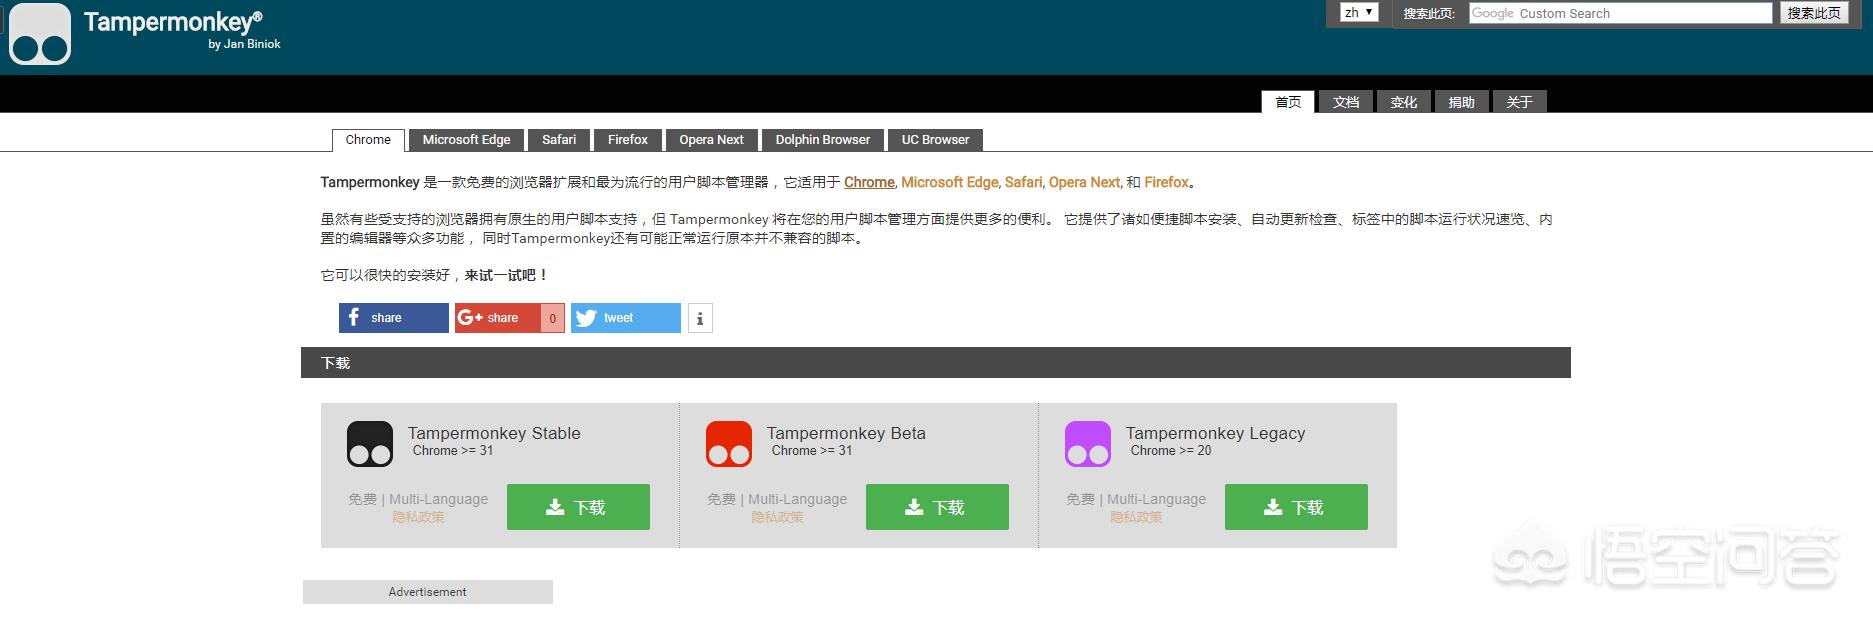Click the red Tampermonkey Beta icon
Image resolution: width=1873 pixels, height=622 pixels.
click(x=729, y=444)
